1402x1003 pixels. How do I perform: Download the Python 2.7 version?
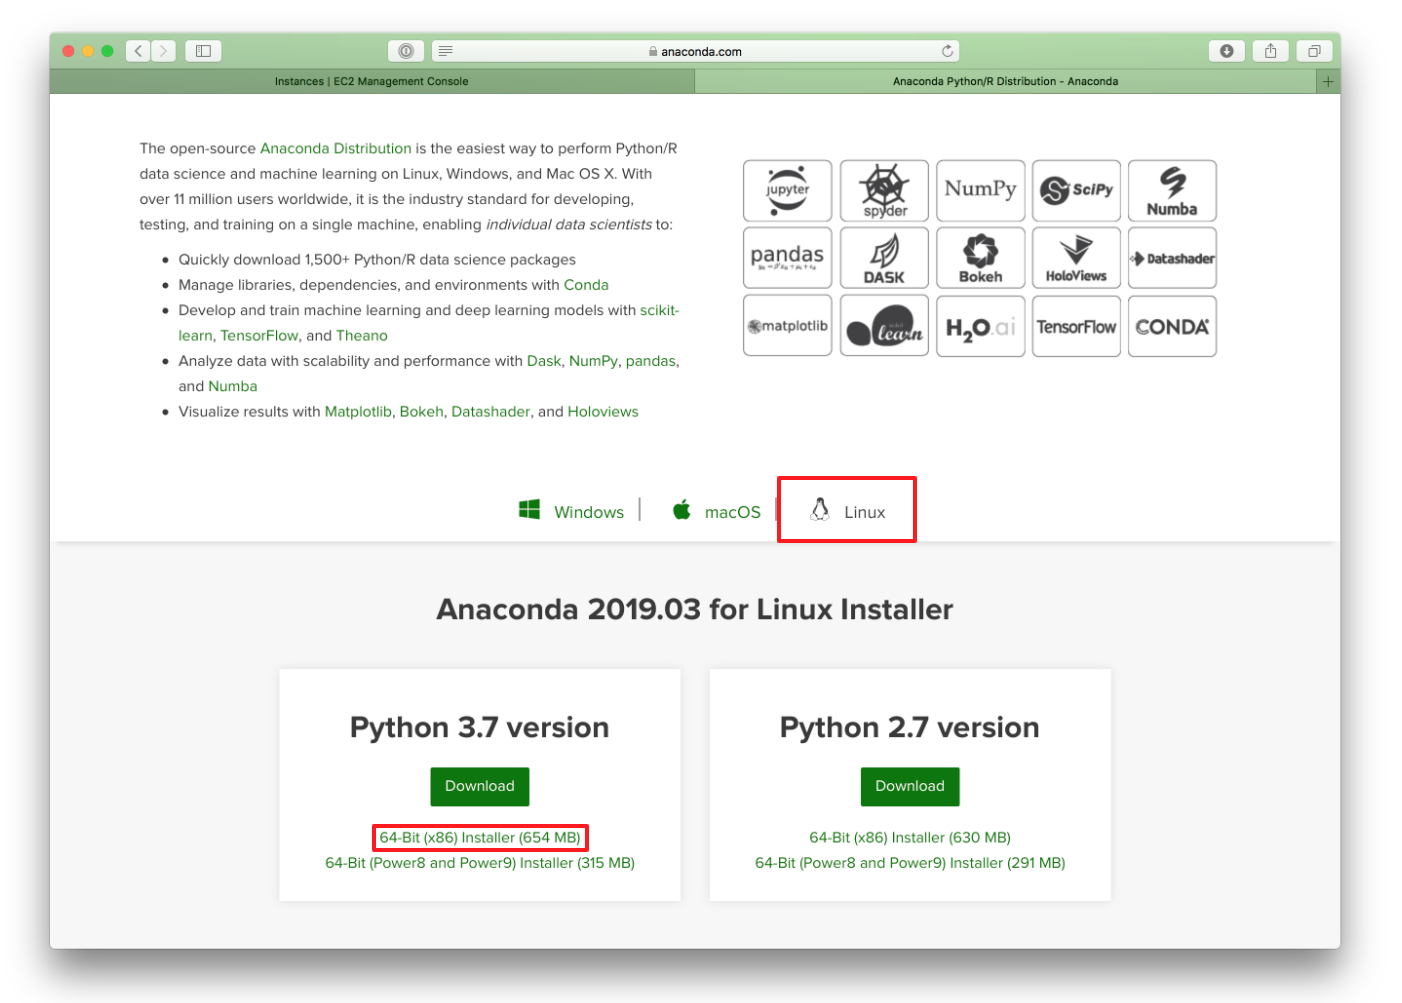pos(910,786)
